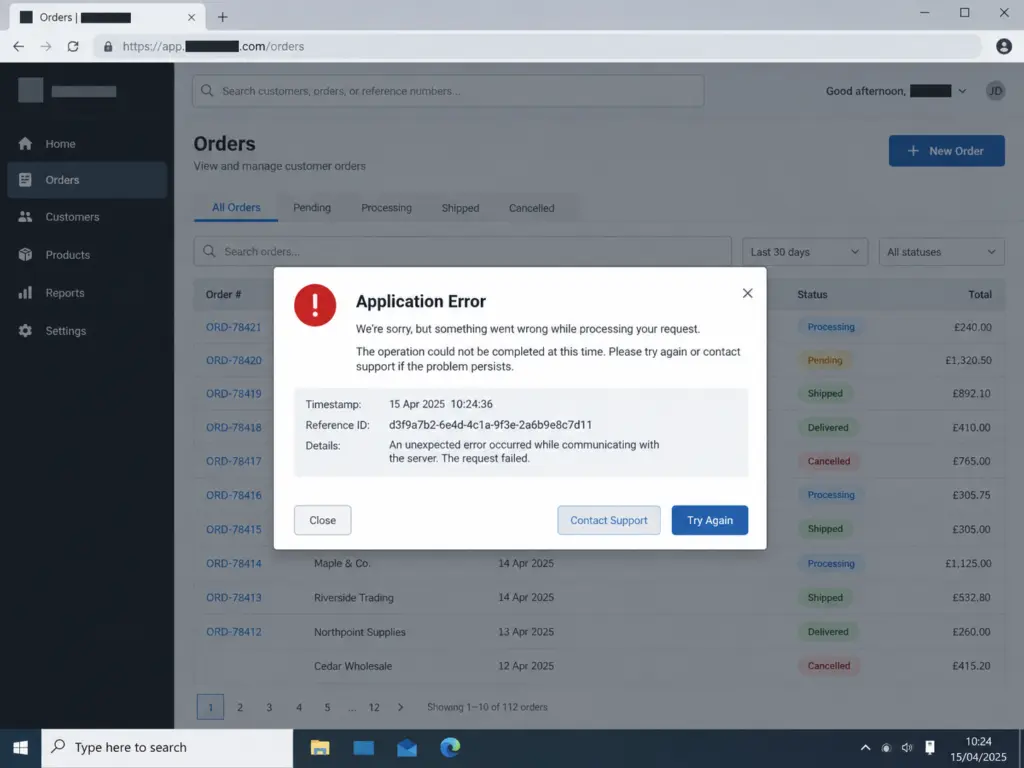Click the Search orders input field
The height and width of the screenshot is (768, 1024).
click(x=462, y=251)
